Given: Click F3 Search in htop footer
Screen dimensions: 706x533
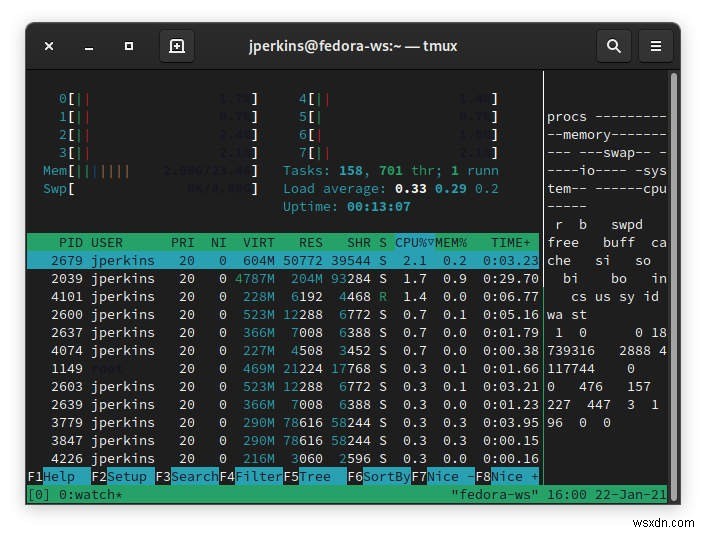Looking at the screenshot, I should click(x=187, y=476).
